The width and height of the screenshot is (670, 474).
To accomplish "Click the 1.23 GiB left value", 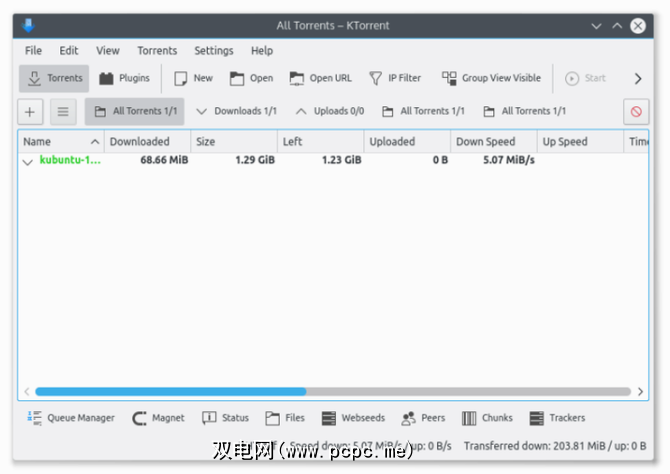I will [x=341, y=160].
